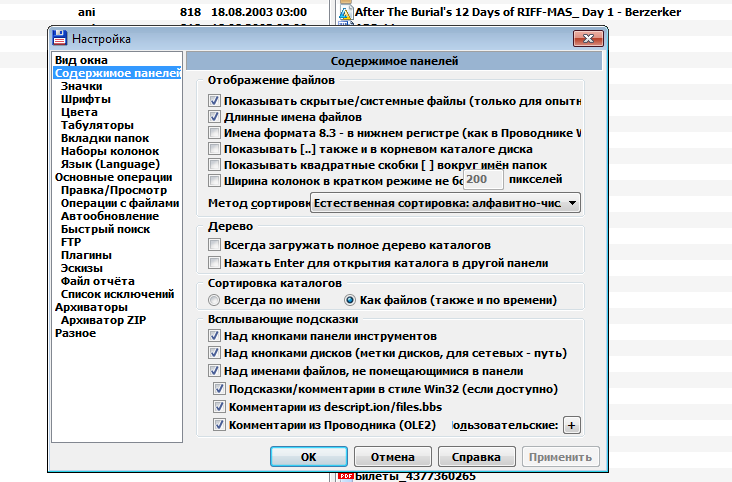The image size is (732, 482).
Task: Check Нажать Enter для открытия каталога option
Action: tap(214, 263)
